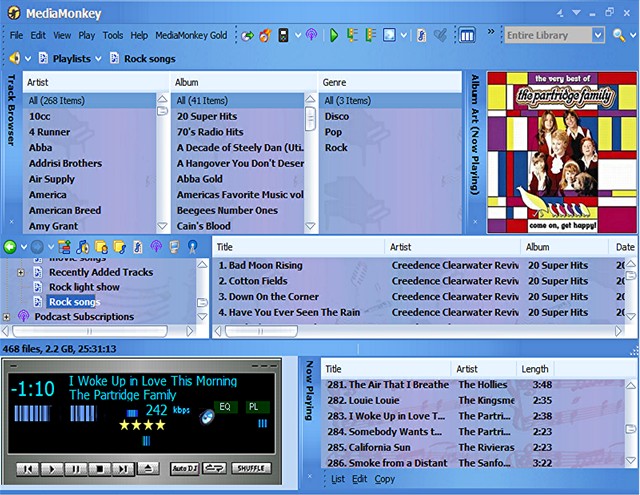This screenshot has width=640, height=495.
Task: Click the green Play arrow in the top toolbar
Action: pos(333,36)
